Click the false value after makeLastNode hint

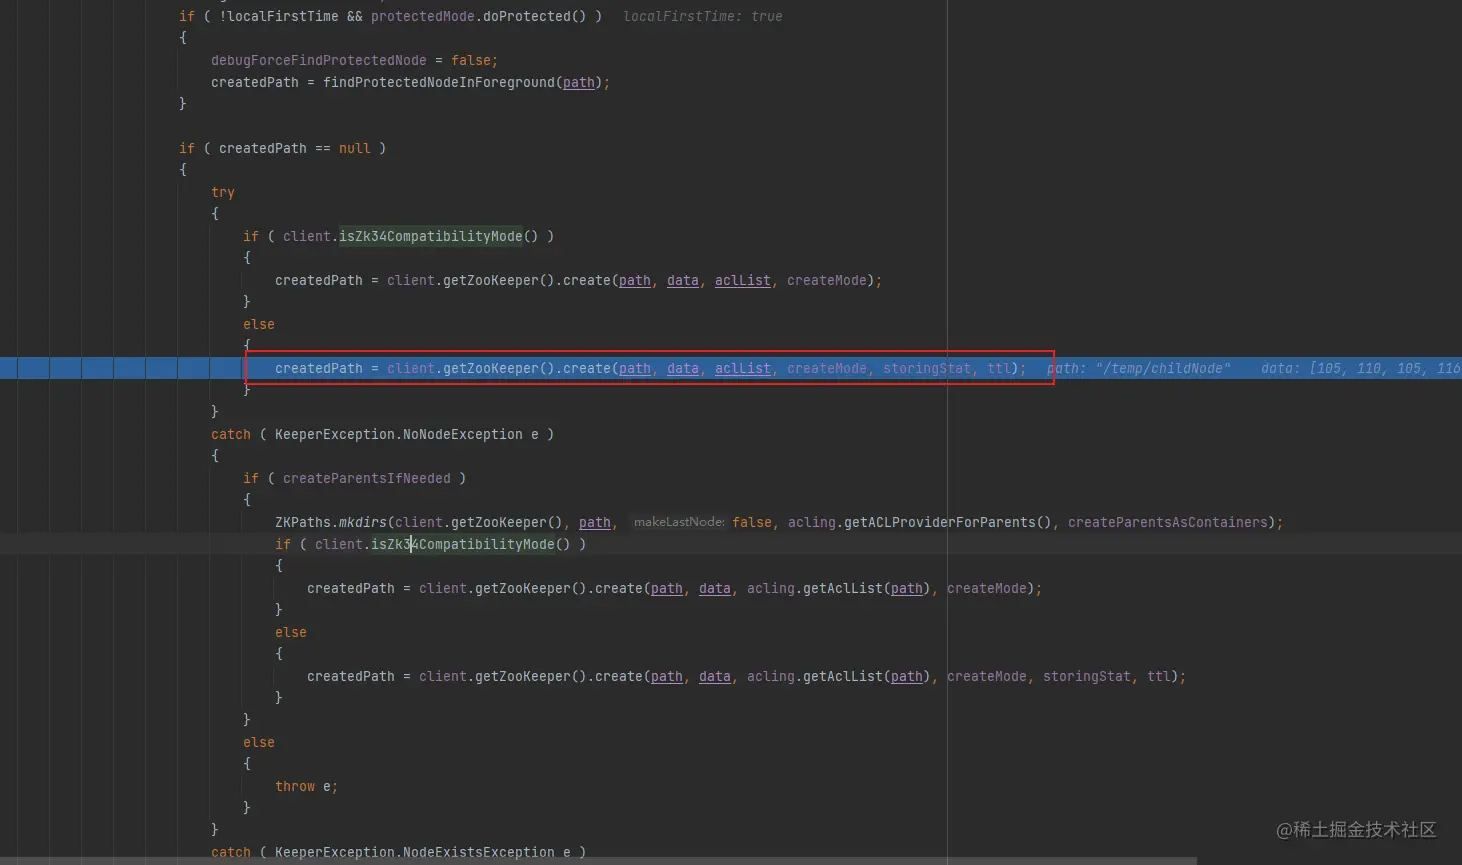pyautogui.click(x=751, y=522)
